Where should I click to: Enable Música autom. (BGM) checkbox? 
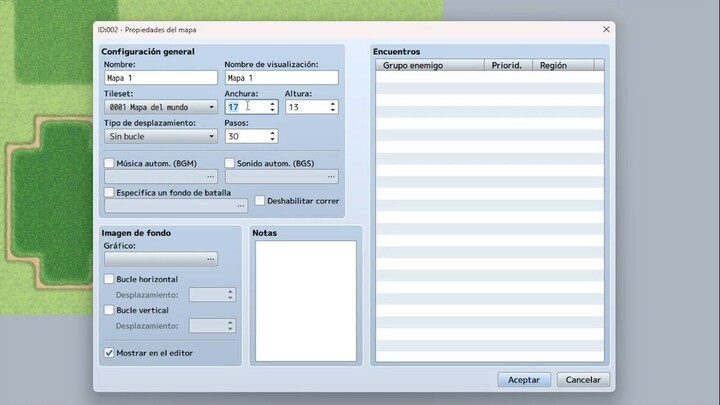tap(109, 163)
